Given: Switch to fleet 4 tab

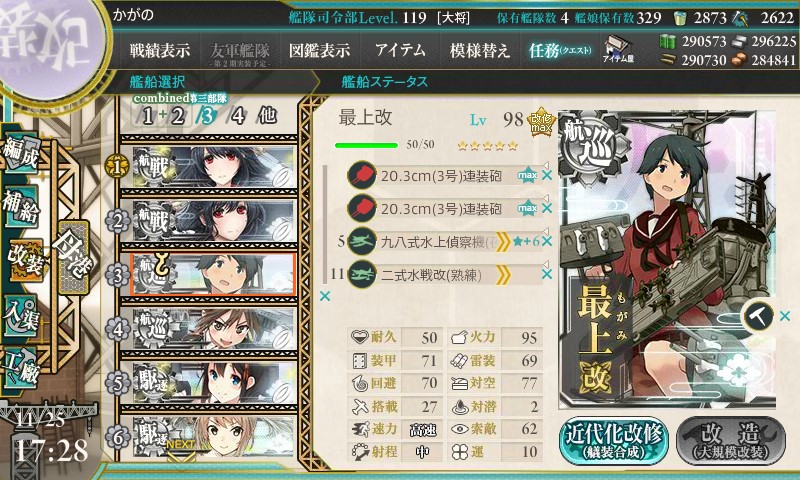Looking at the screenshot, I should pos(238,116).
